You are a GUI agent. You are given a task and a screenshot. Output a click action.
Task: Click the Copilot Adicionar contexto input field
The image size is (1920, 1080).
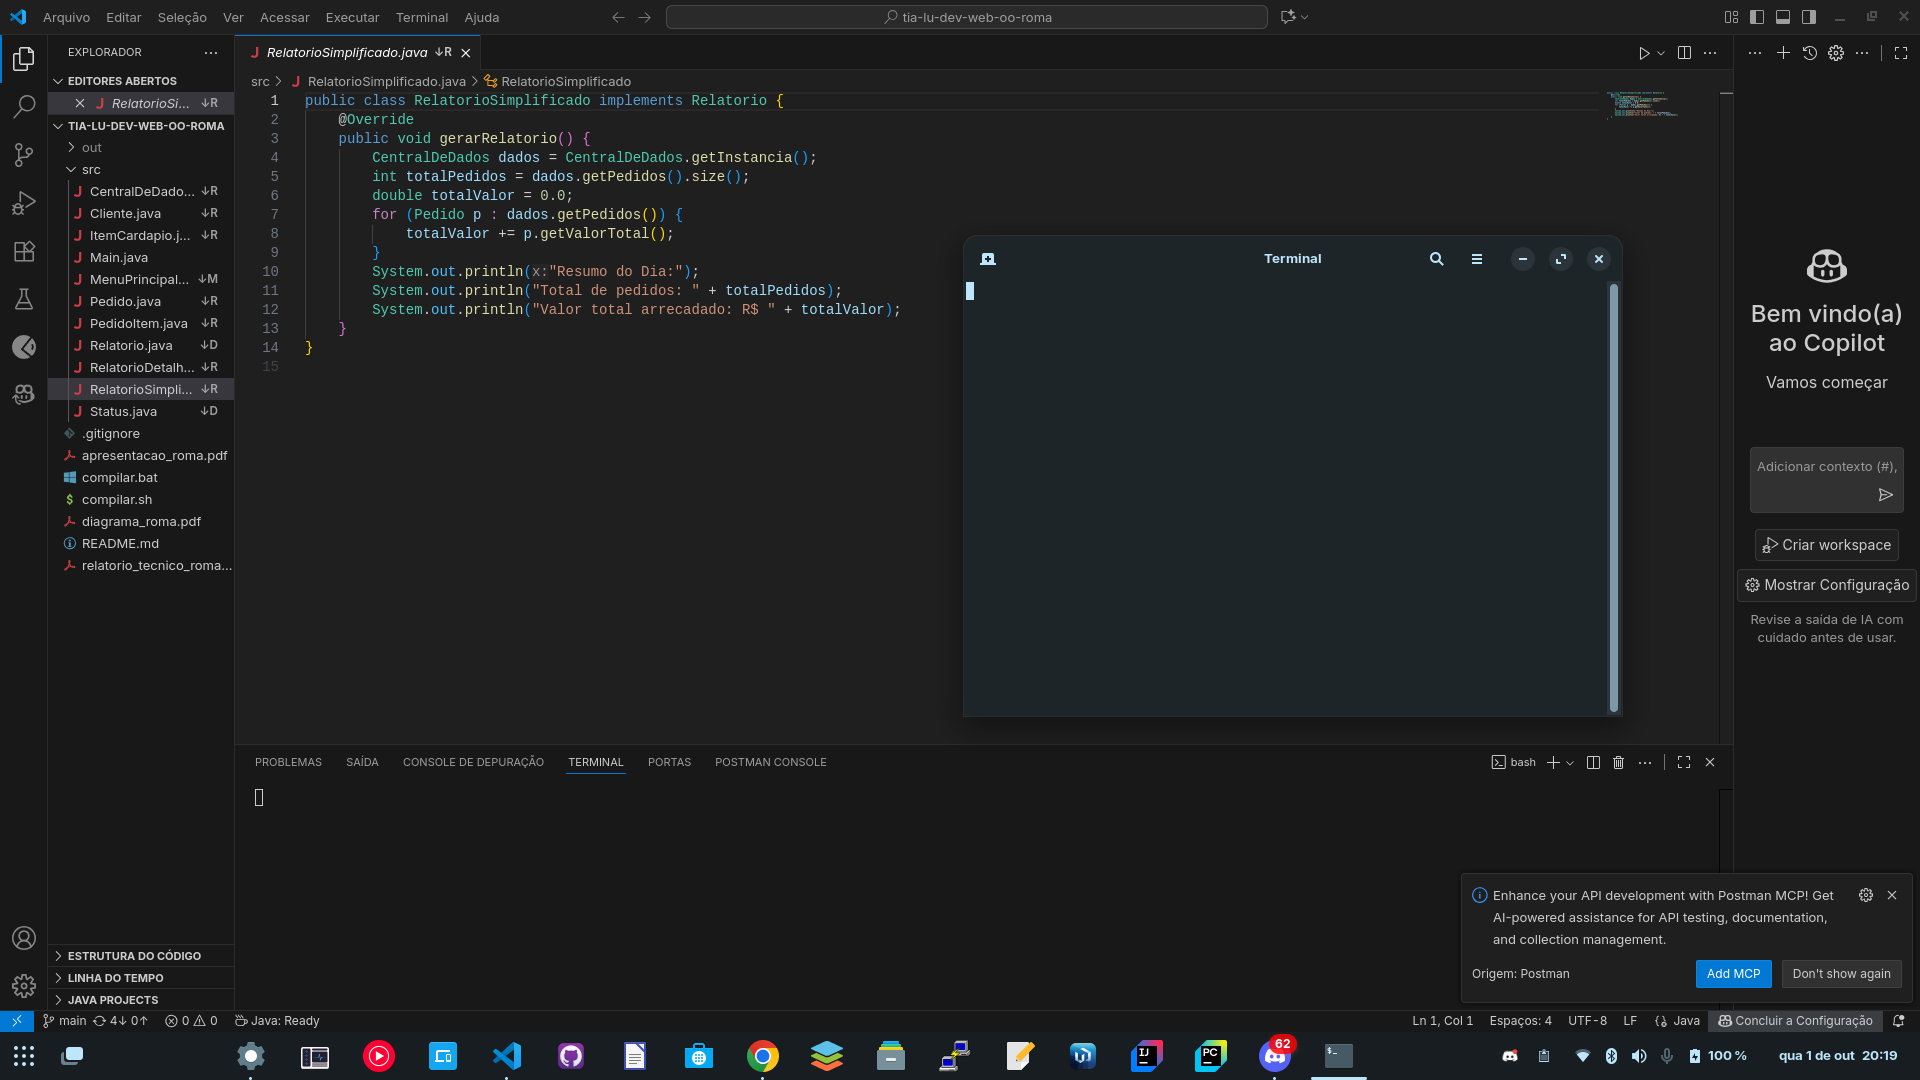click(1825, 467)
